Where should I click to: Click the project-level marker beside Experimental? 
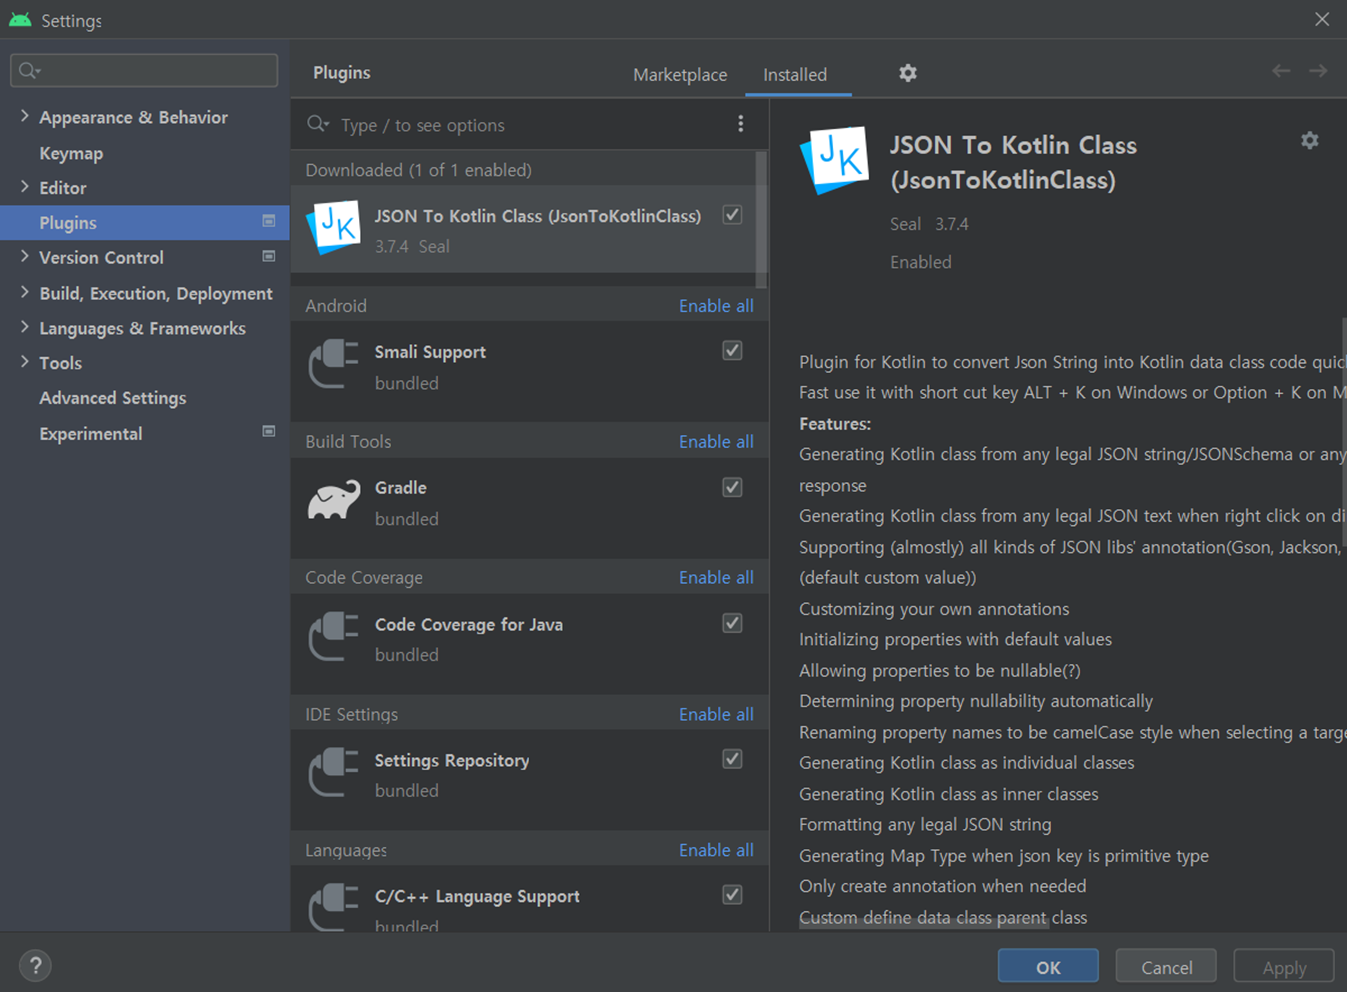tap(268, 432)
